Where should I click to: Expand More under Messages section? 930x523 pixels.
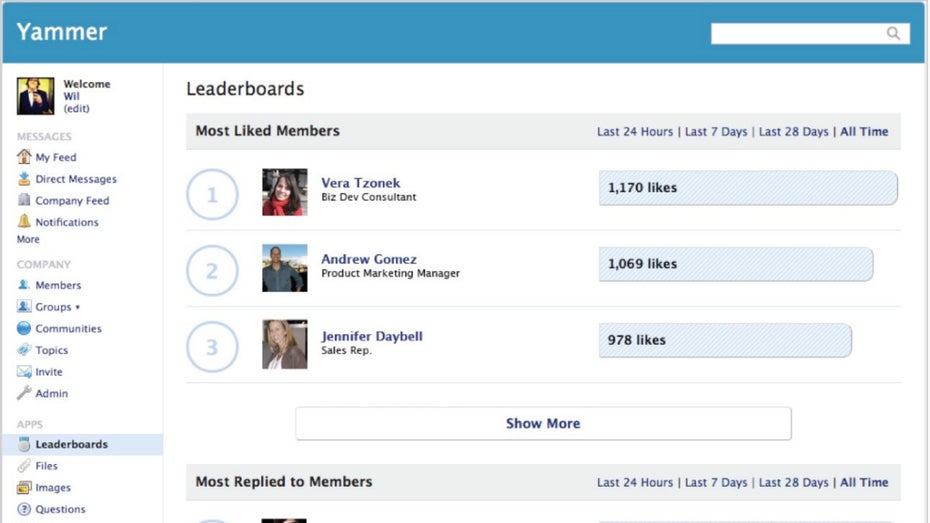(x=28, y=240)
